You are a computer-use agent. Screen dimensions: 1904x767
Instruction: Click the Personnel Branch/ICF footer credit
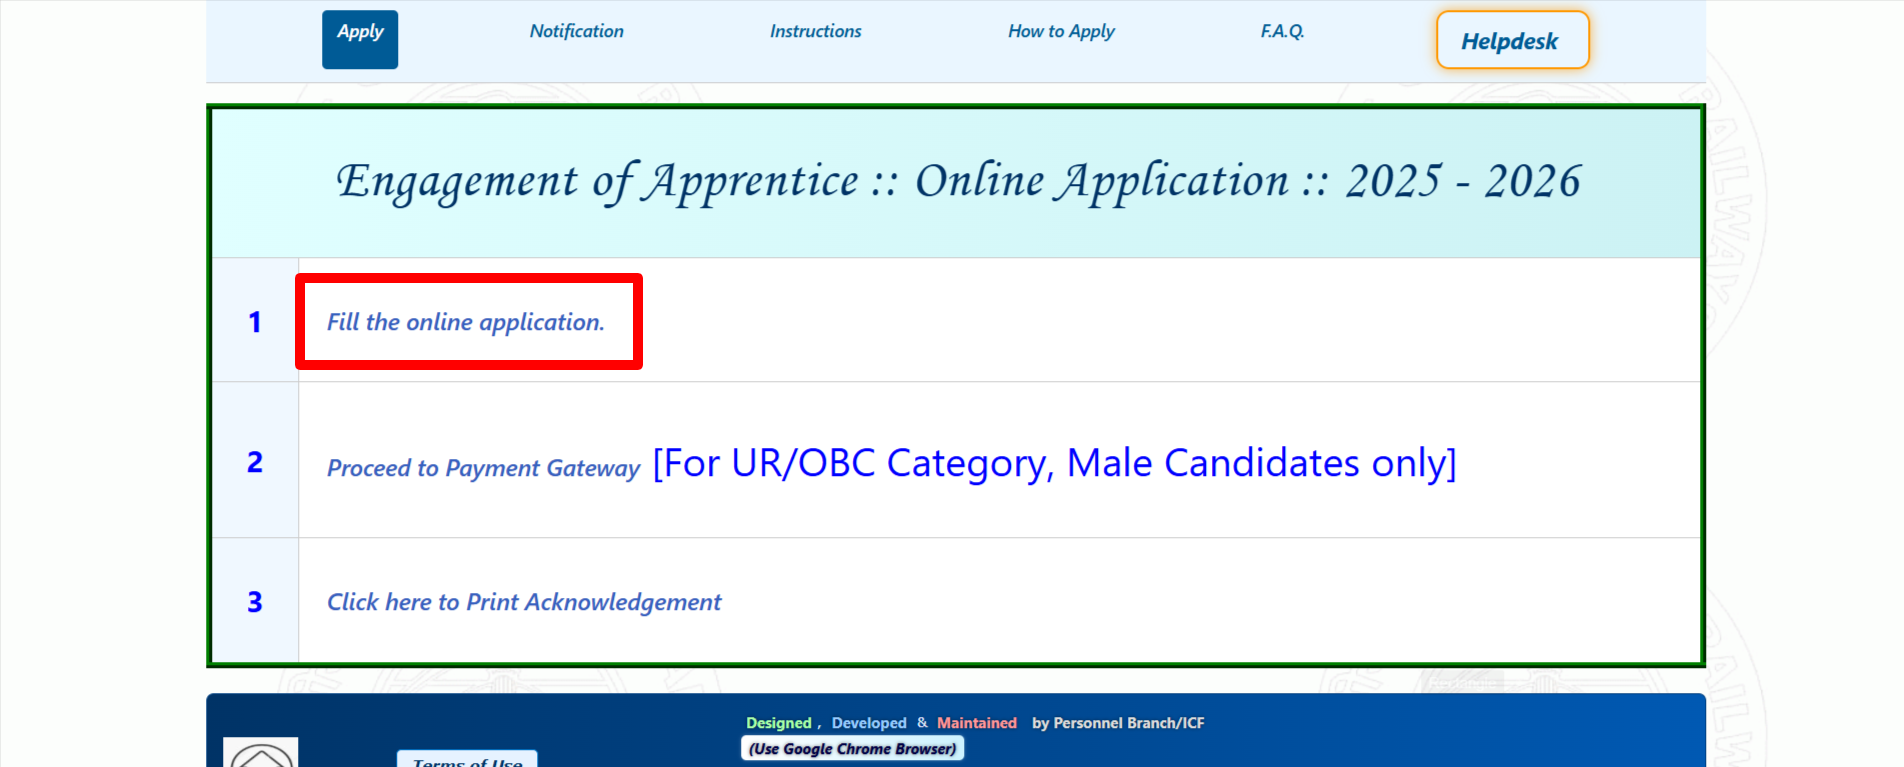[x=1118, y=723]
